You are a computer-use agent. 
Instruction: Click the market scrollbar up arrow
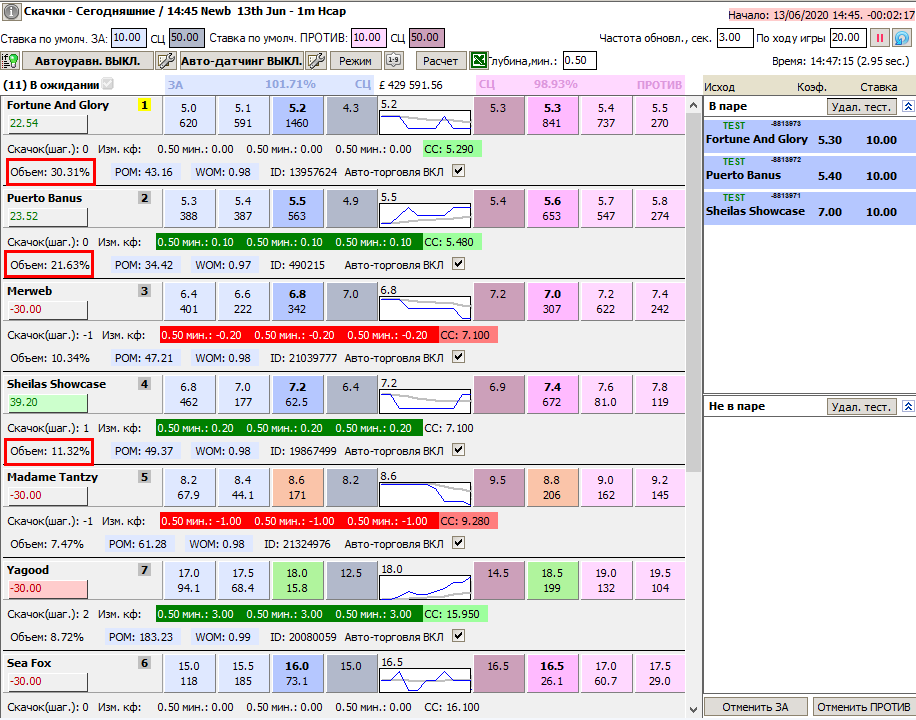(693, 106)
